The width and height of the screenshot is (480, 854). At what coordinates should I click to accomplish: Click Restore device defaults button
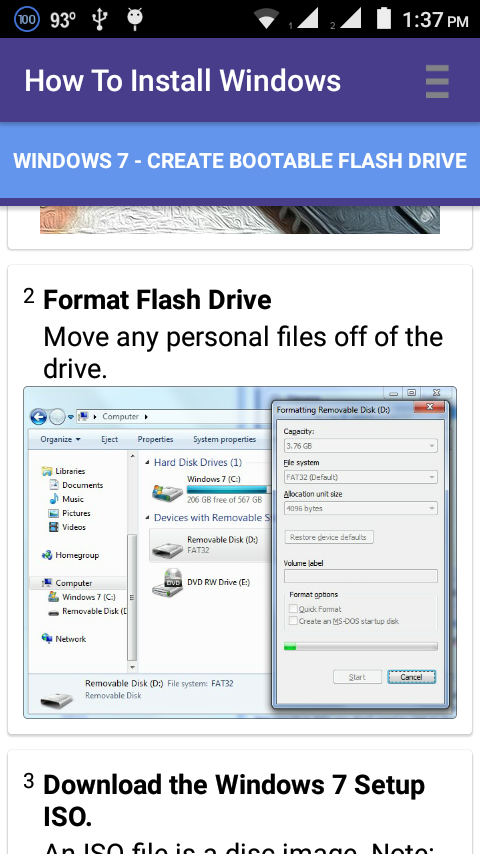(329, 537)
